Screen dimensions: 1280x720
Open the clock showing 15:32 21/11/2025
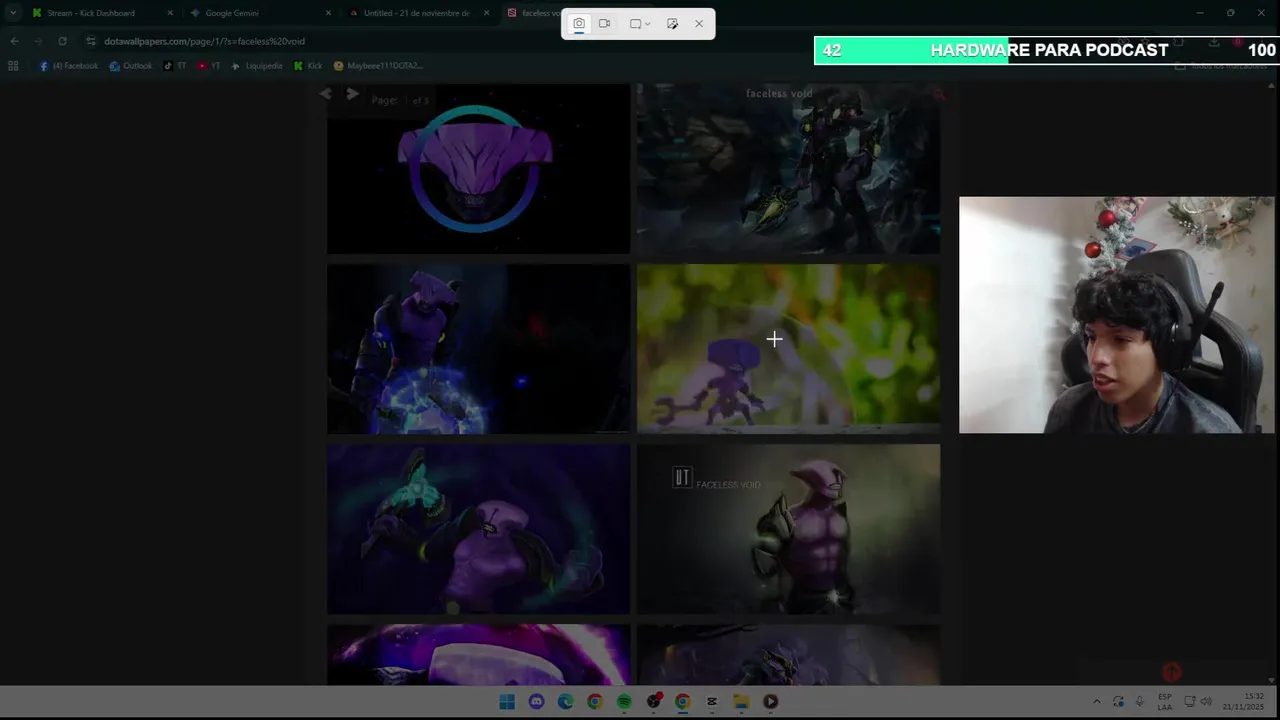tap(1245, 702)
